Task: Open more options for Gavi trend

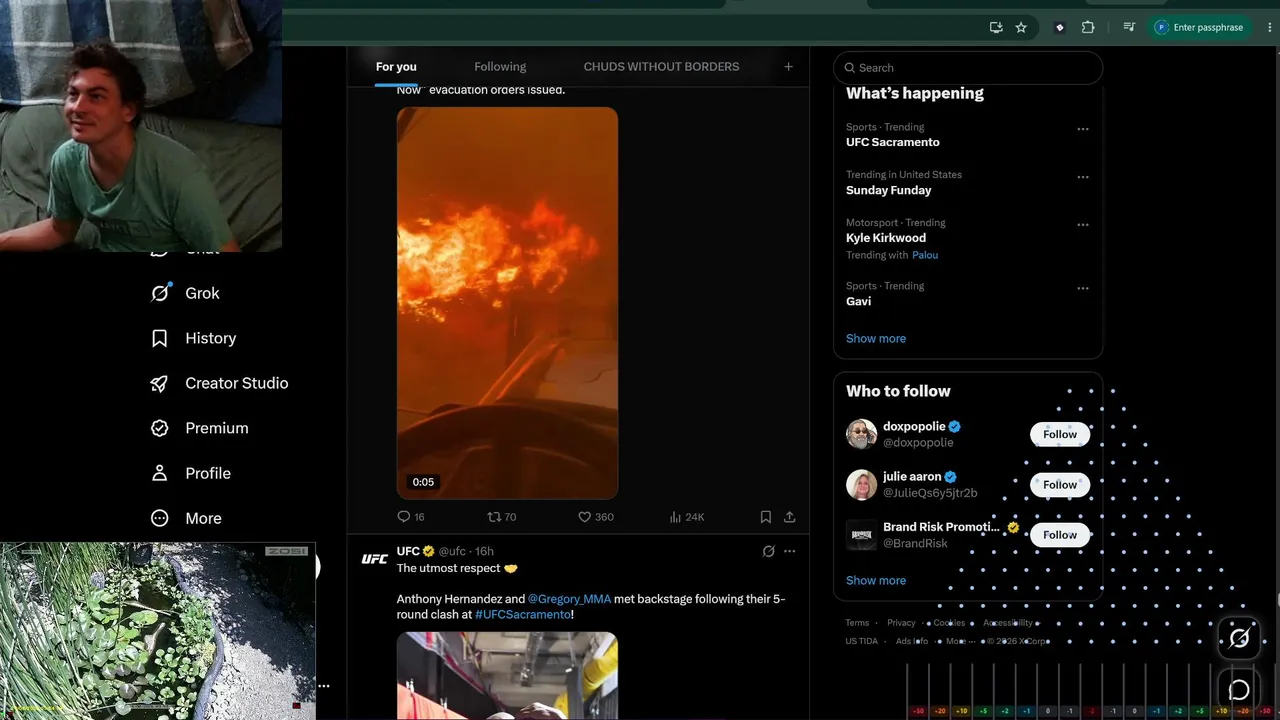Action: click(x=1082, y=288)
